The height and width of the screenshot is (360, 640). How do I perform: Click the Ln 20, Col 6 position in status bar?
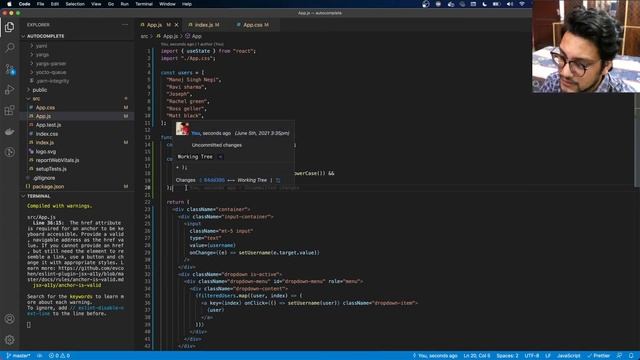(x=477, y=356)
